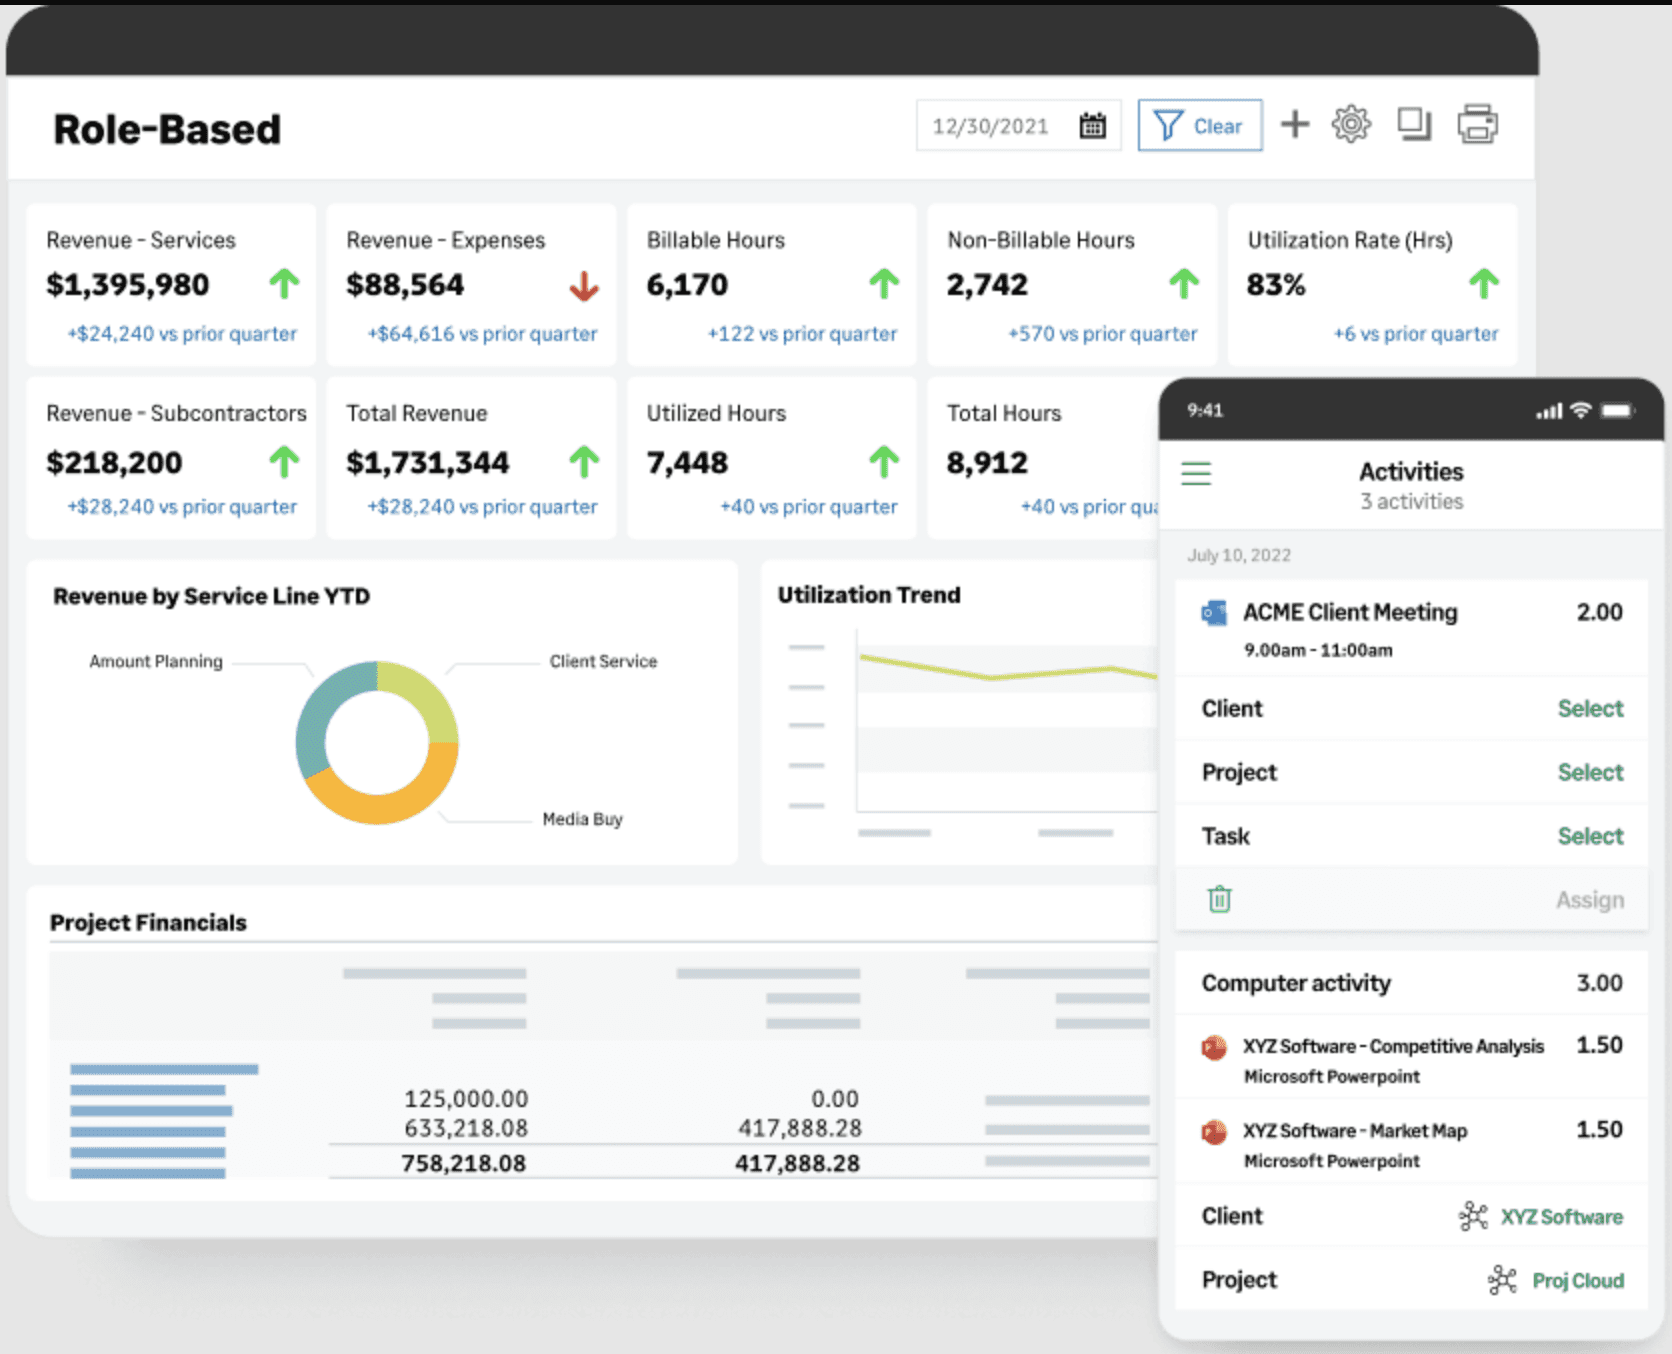Open dashboard settings gear icon
Screen dimensions: 1672x1354
coord(1351,124)
